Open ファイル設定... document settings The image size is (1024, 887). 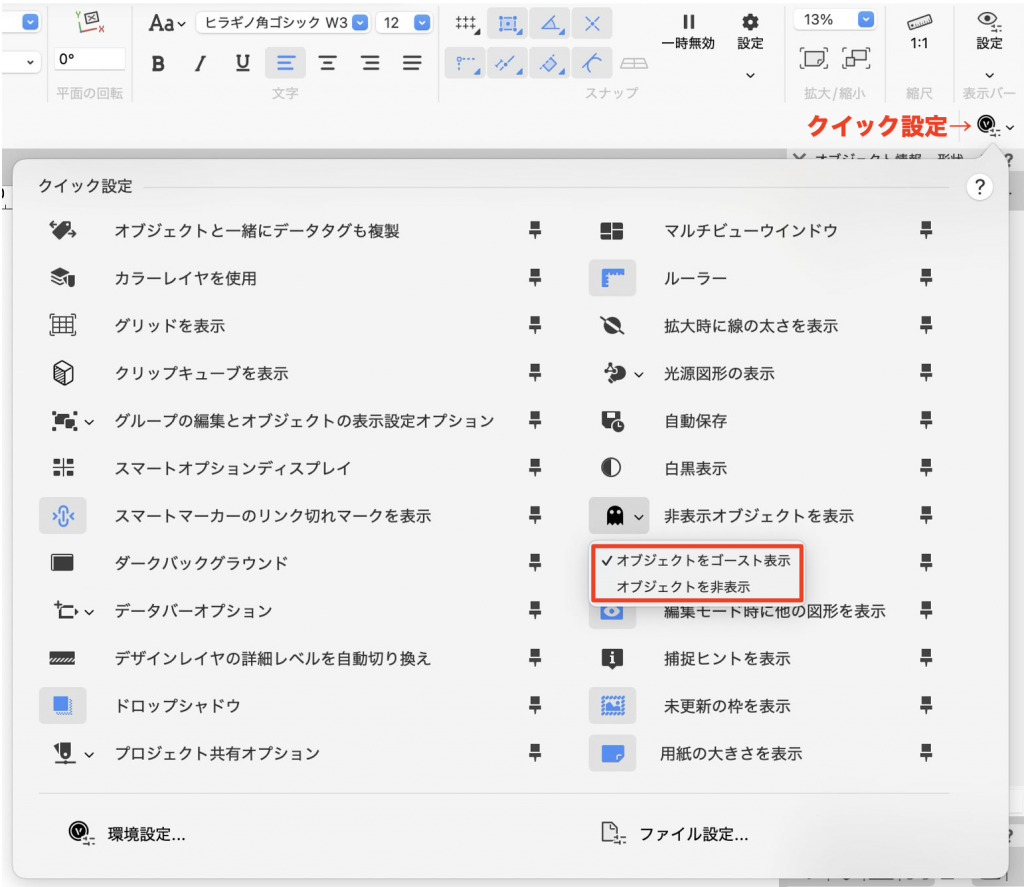pos(675,833)
